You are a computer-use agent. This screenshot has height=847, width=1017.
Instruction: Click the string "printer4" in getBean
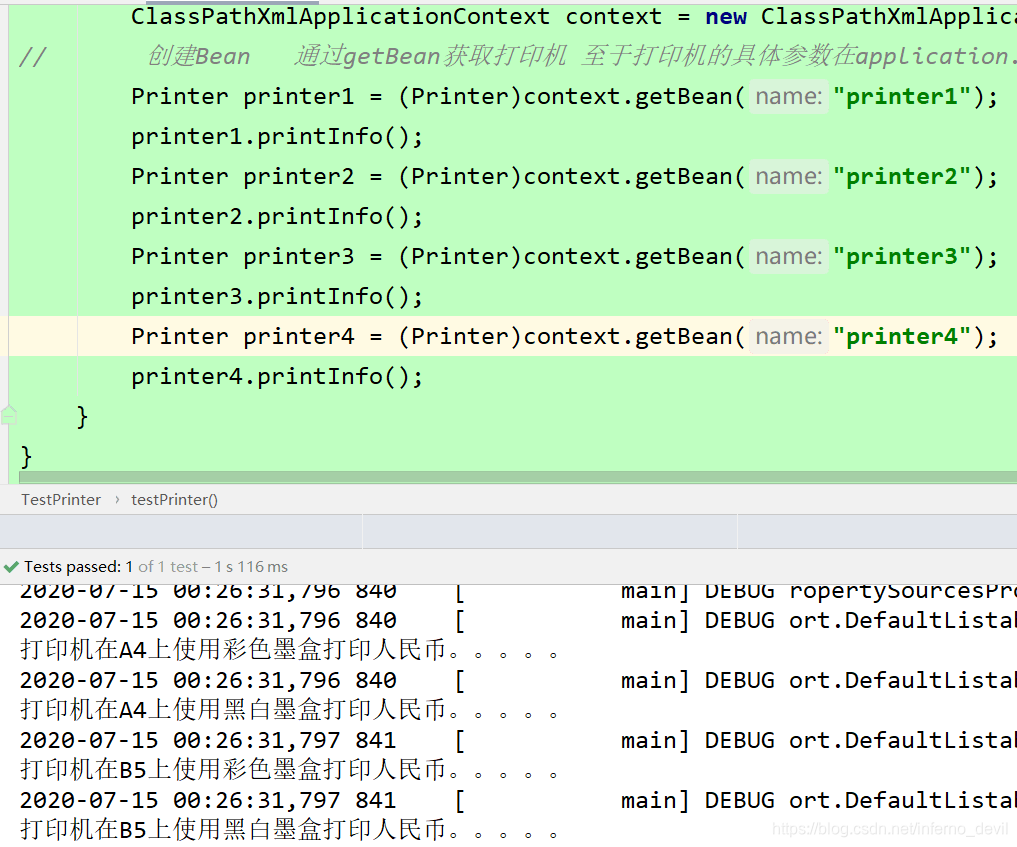click(x=902, y=337)
